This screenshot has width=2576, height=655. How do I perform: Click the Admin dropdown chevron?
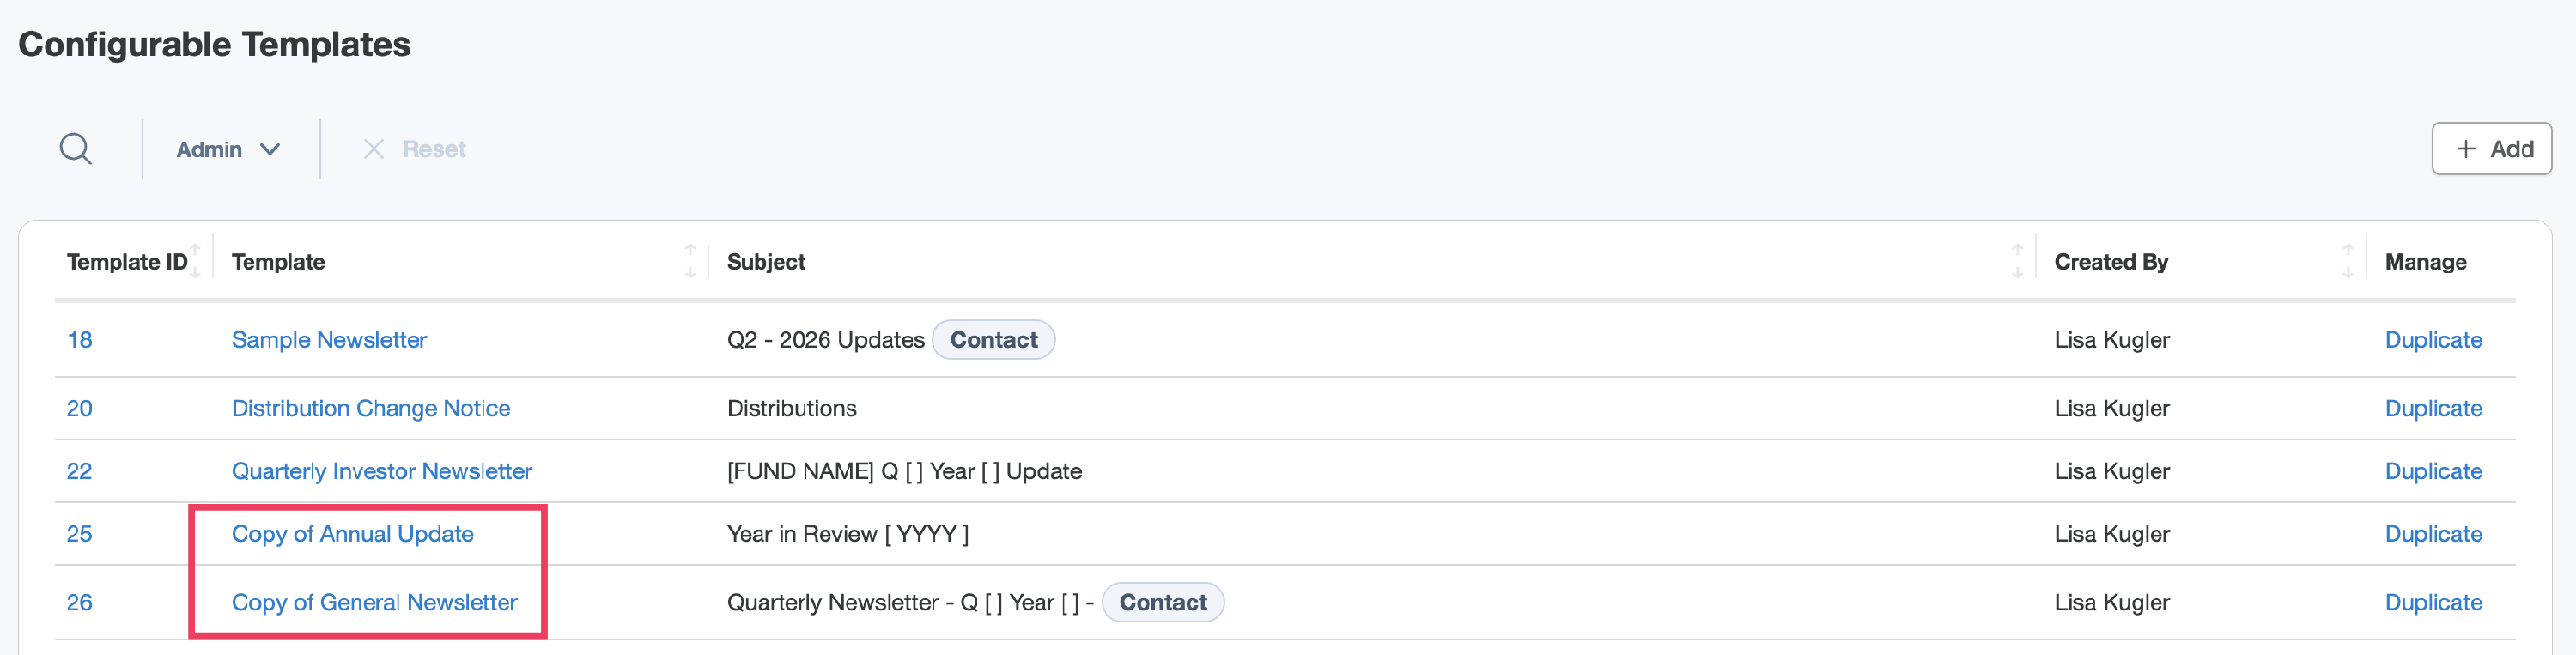point(270,149)
